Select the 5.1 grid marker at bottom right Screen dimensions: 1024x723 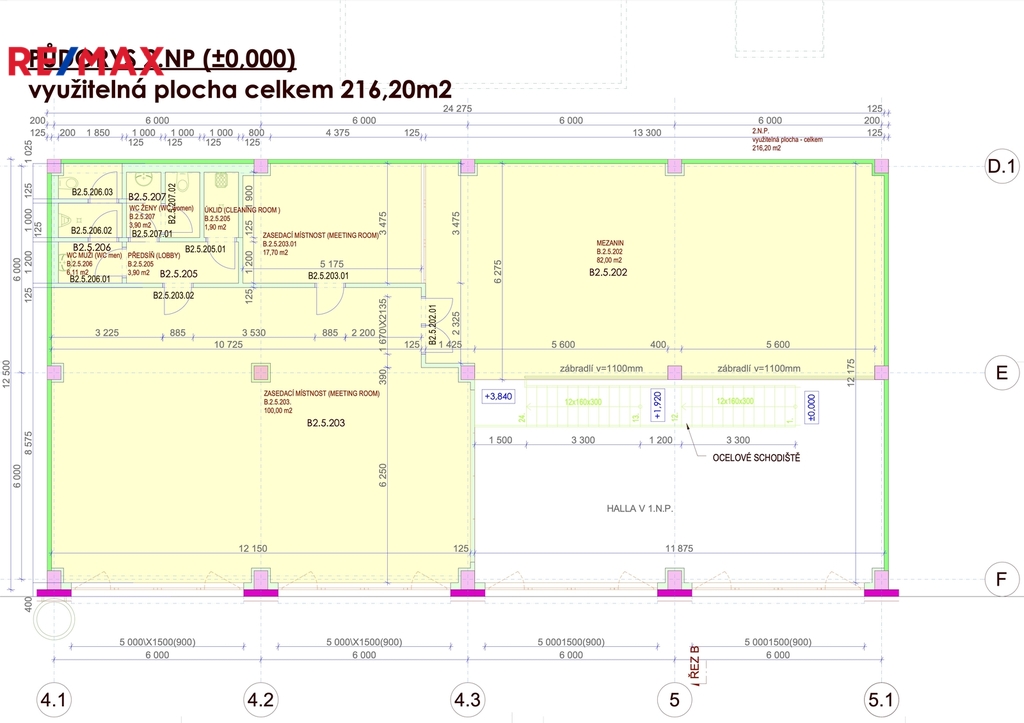881,701
